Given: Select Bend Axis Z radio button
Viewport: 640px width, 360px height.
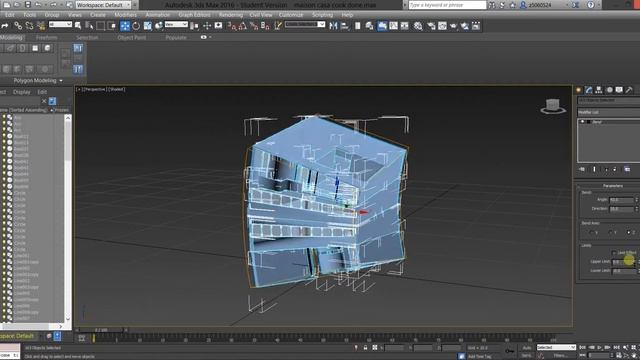Looking at the screenshot, I should pos(629,232).
